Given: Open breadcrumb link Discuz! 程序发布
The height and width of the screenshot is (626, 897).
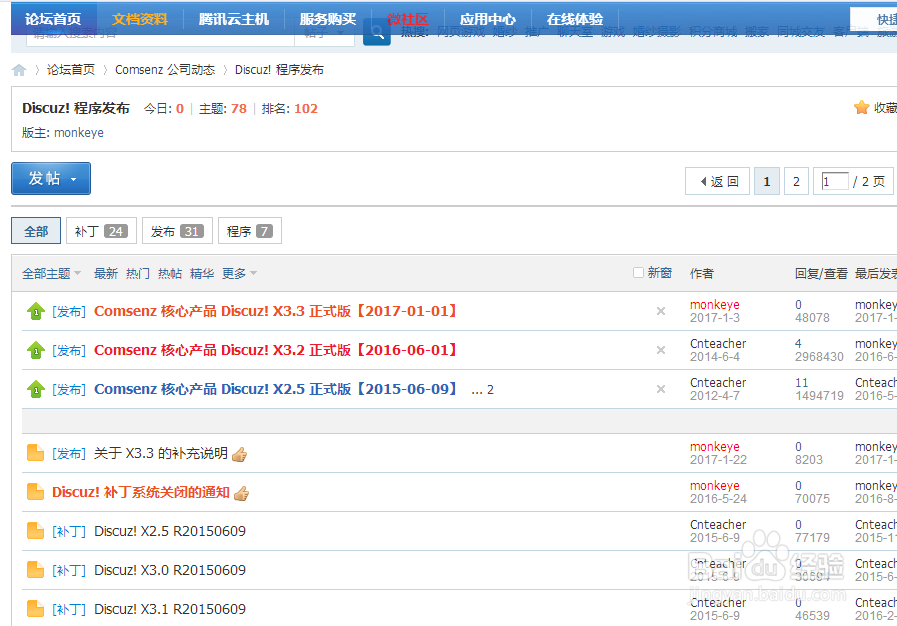Looking at the screenshot, I should (279, 70).
